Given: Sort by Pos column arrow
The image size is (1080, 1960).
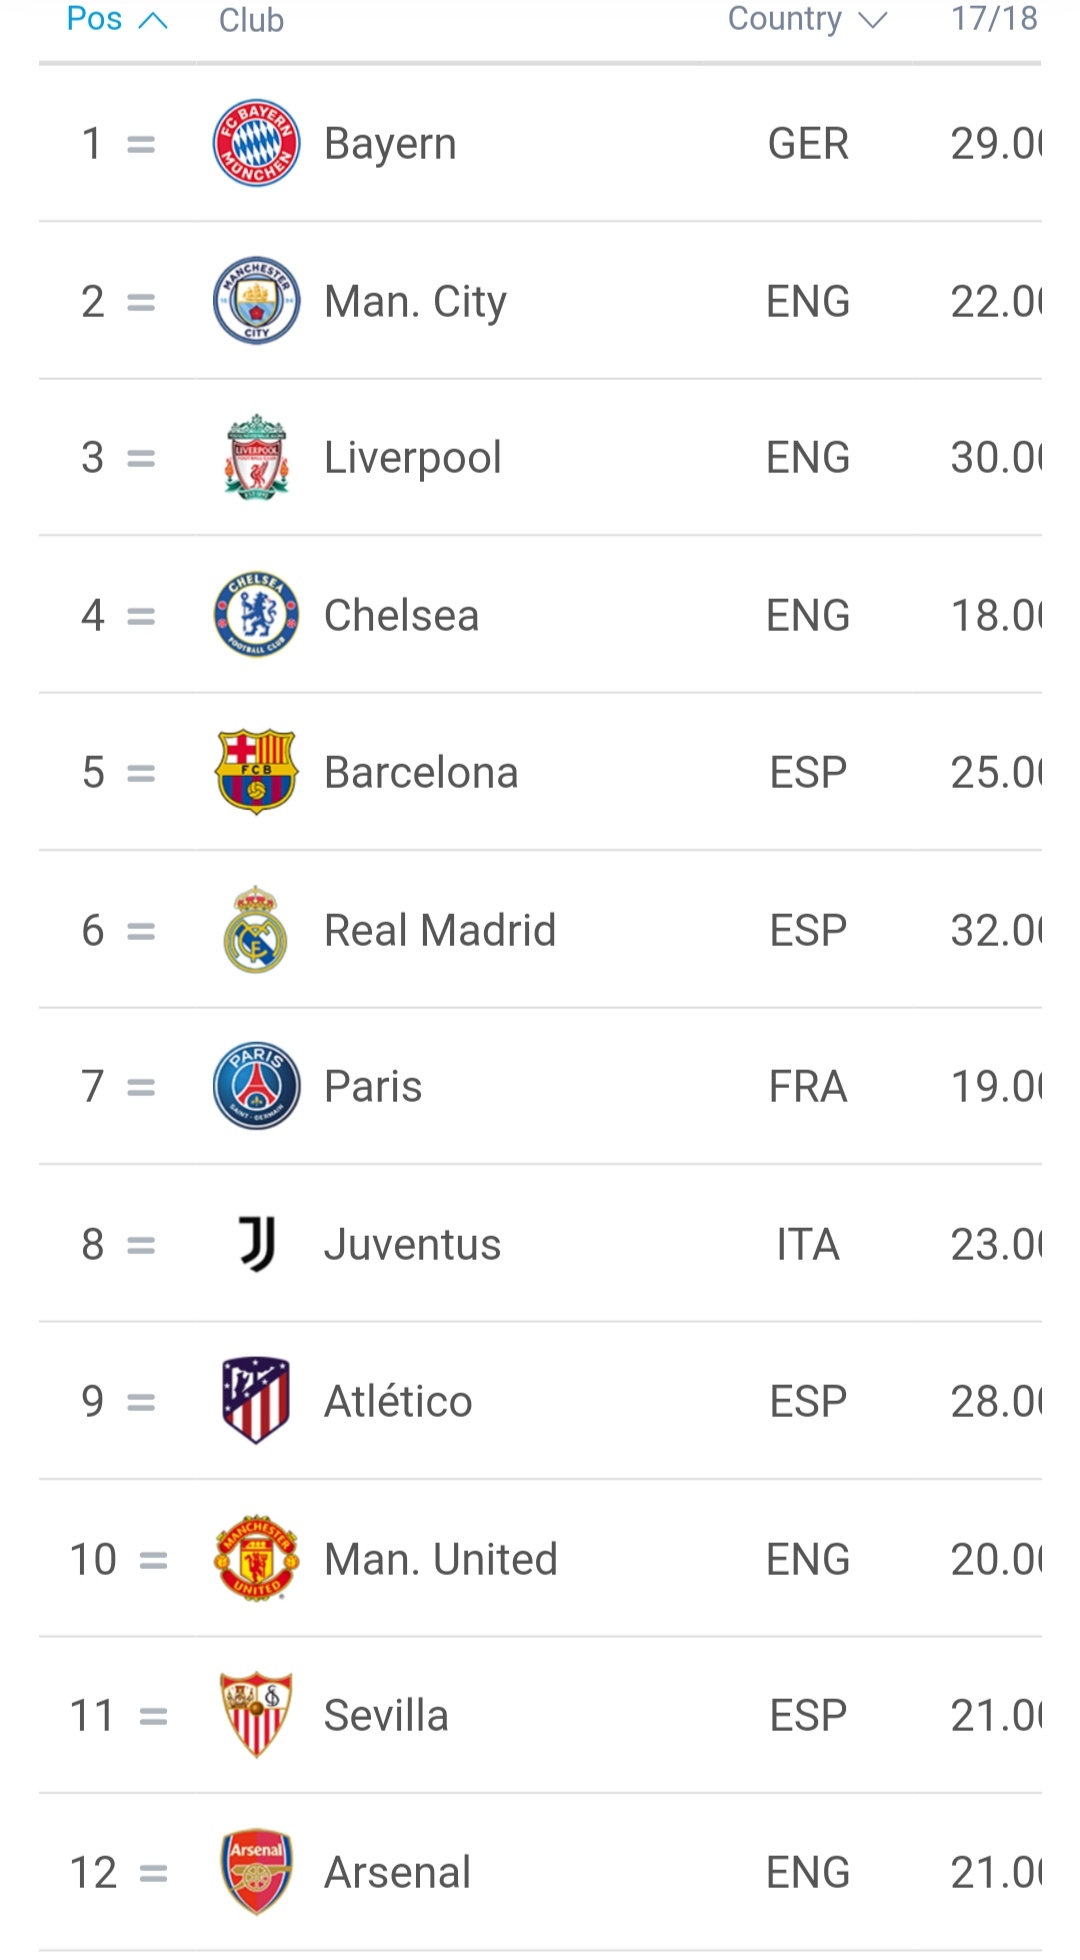Looking at the screenshot, I should (152, 20).
